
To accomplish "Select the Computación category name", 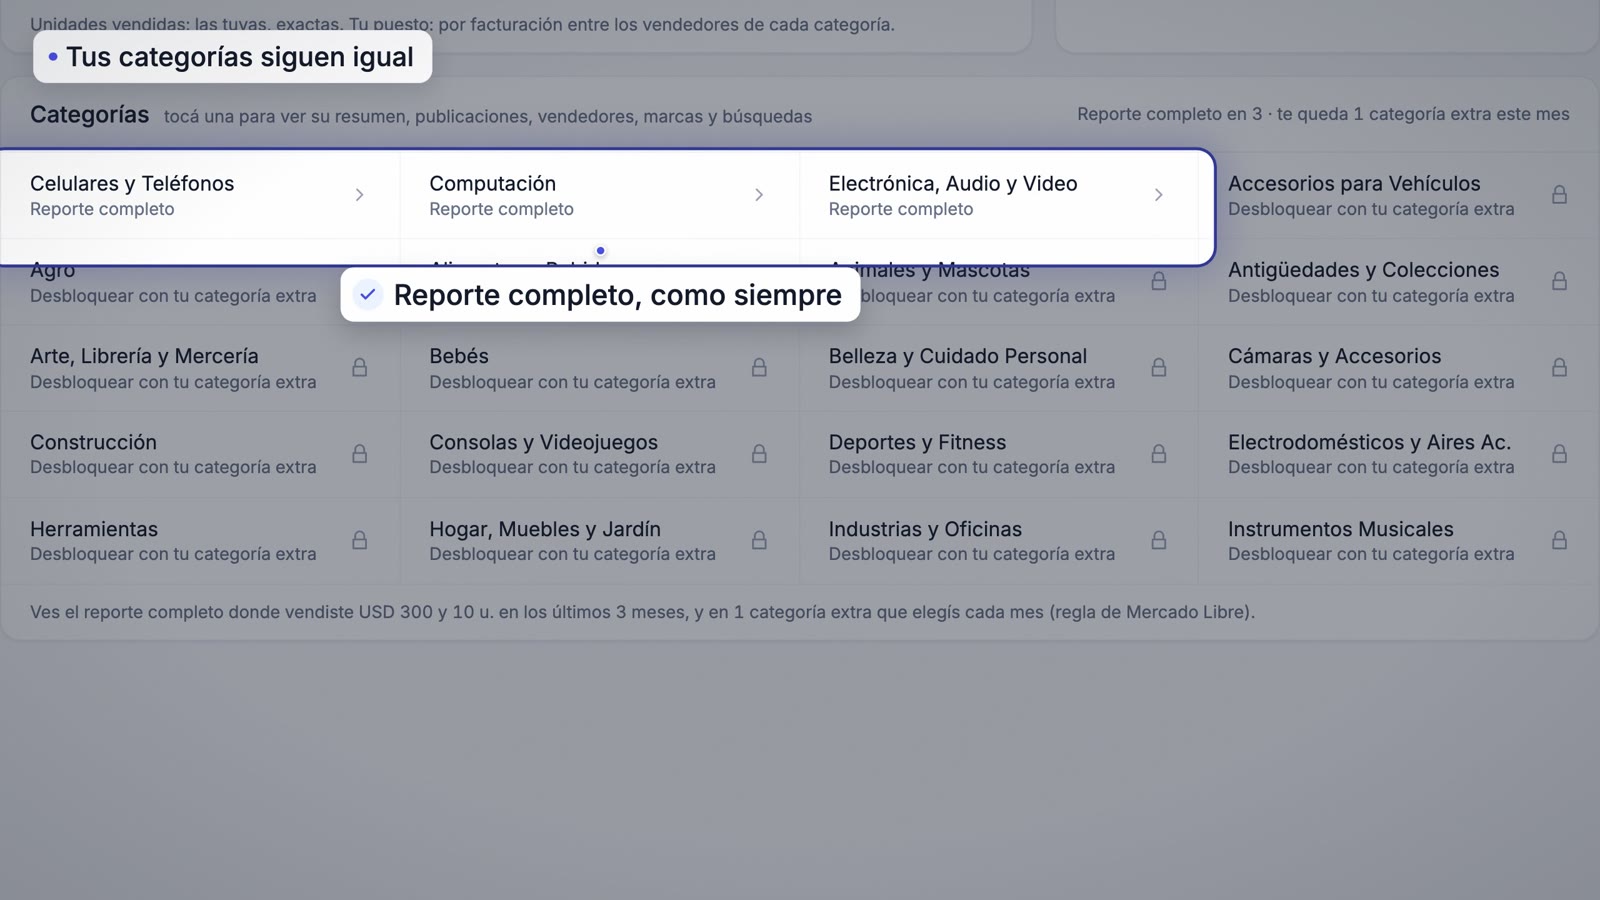I will pos(492,184).
